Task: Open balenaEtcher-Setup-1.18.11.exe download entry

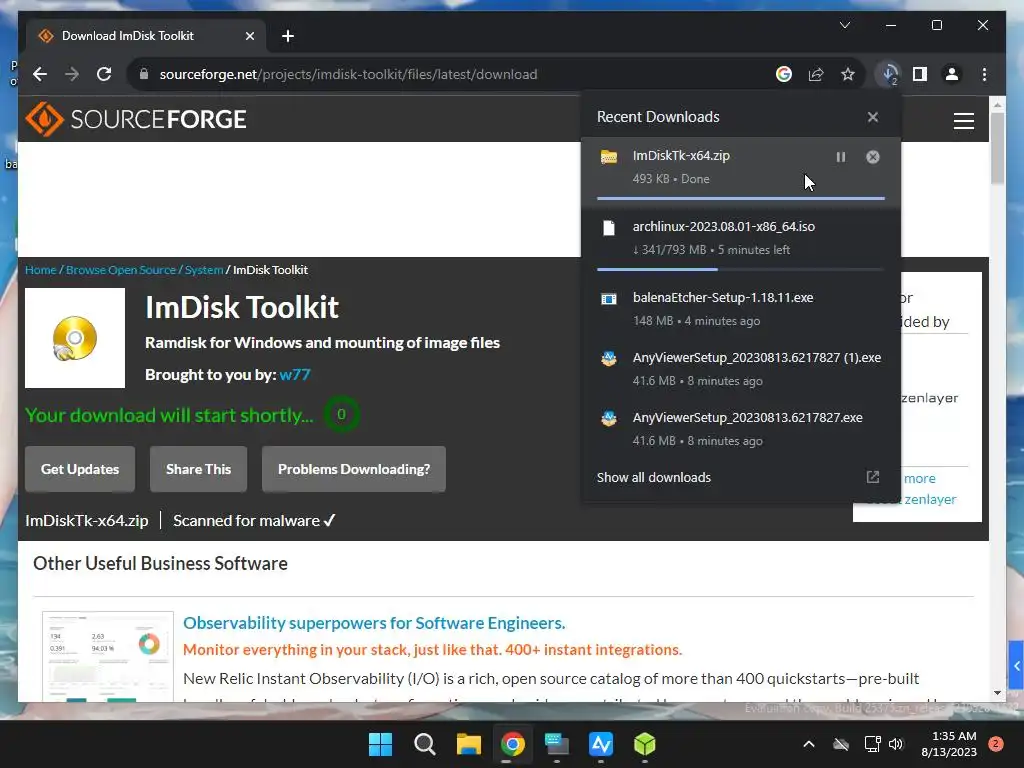Action: (x=741, y=308)
